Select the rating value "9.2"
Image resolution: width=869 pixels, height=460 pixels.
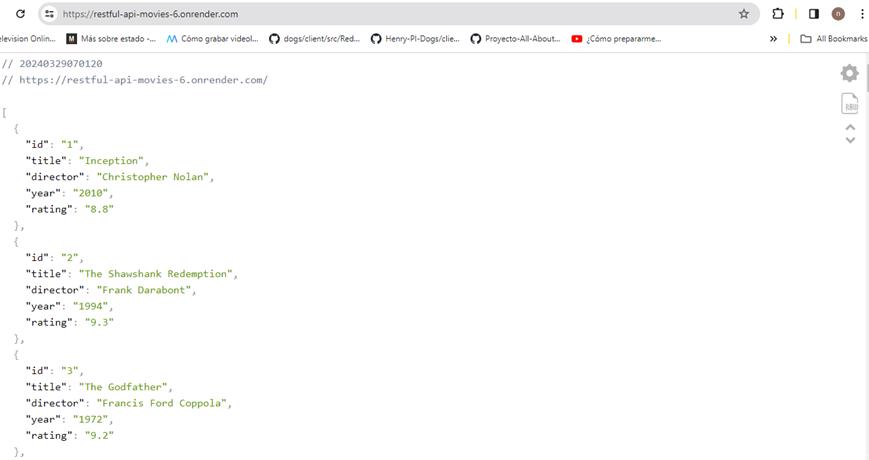[x=99, y=435]
